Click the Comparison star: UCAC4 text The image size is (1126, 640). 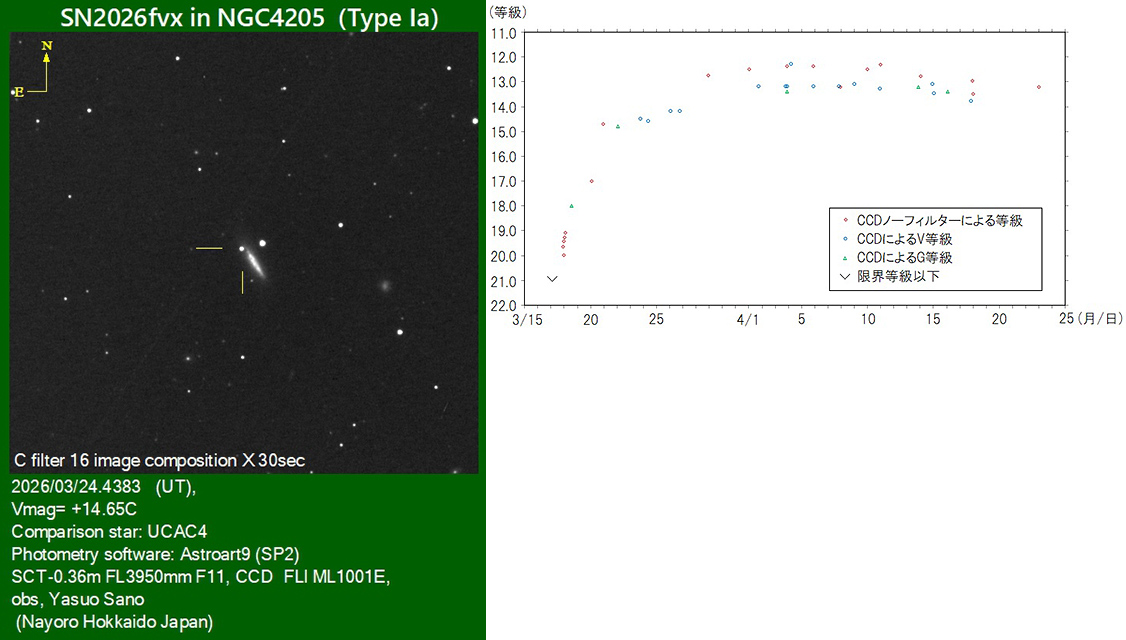click(x=110, y=531)
